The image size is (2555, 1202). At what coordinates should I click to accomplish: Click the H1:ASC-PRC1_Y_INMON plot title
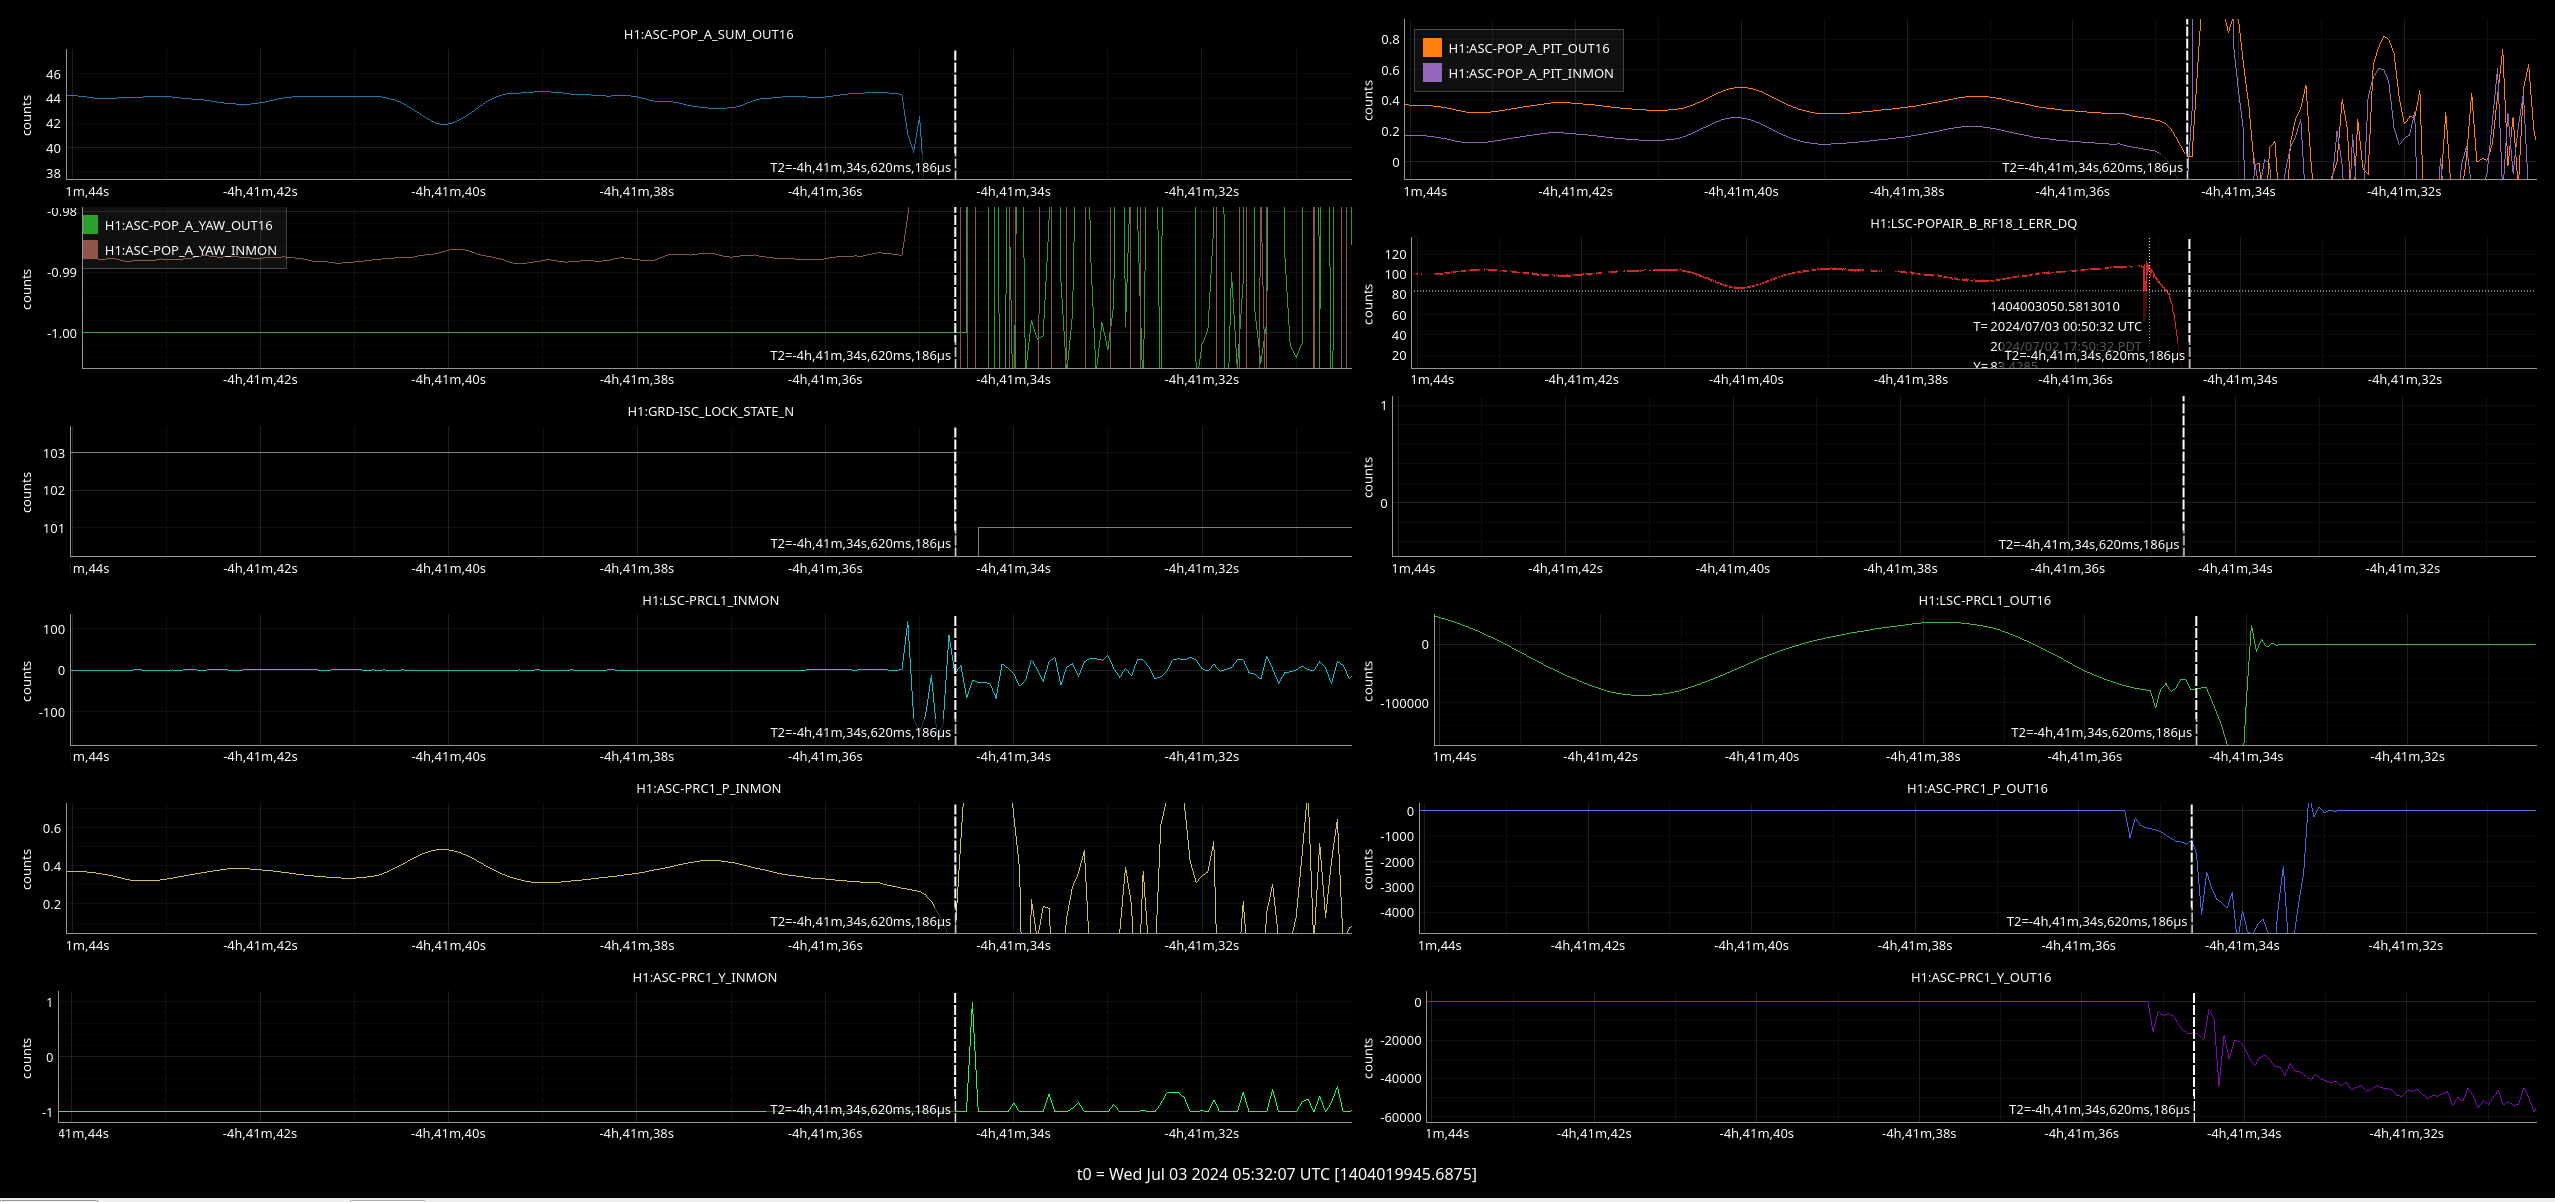click(704, 977)
